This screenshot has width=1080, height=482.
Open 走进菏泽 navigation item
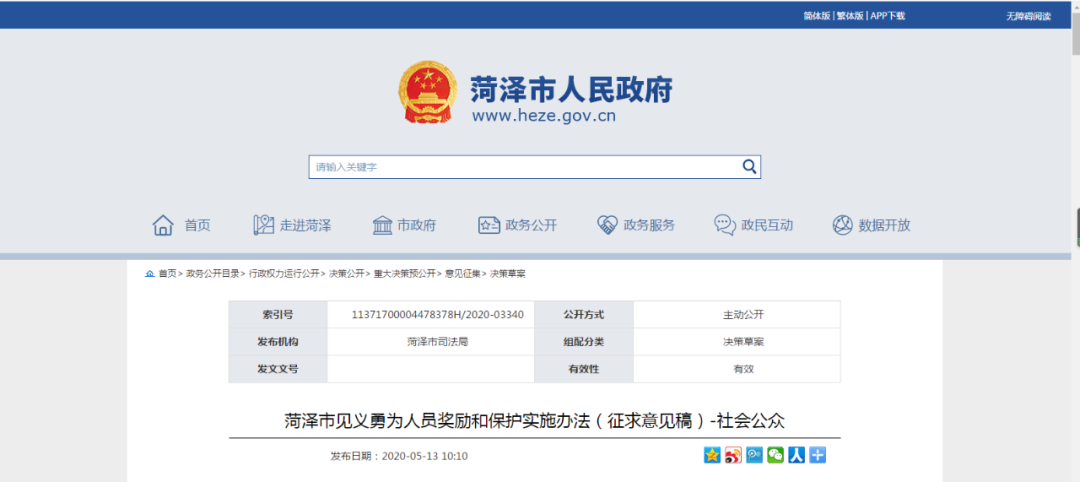click(x=292, y=225)
